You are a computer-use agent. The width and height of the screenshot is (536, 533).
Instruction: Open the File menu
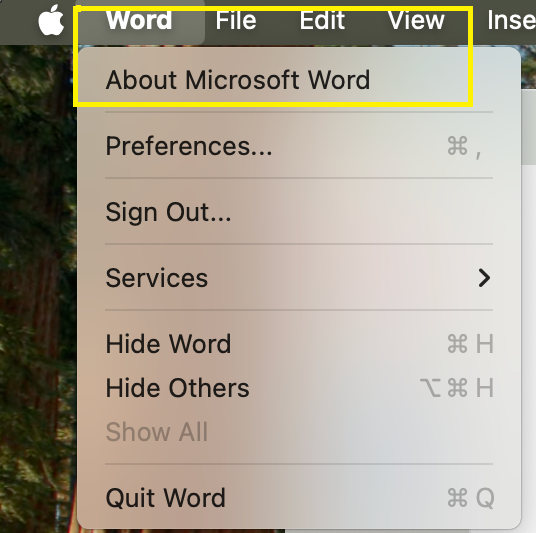coord(236,20)
